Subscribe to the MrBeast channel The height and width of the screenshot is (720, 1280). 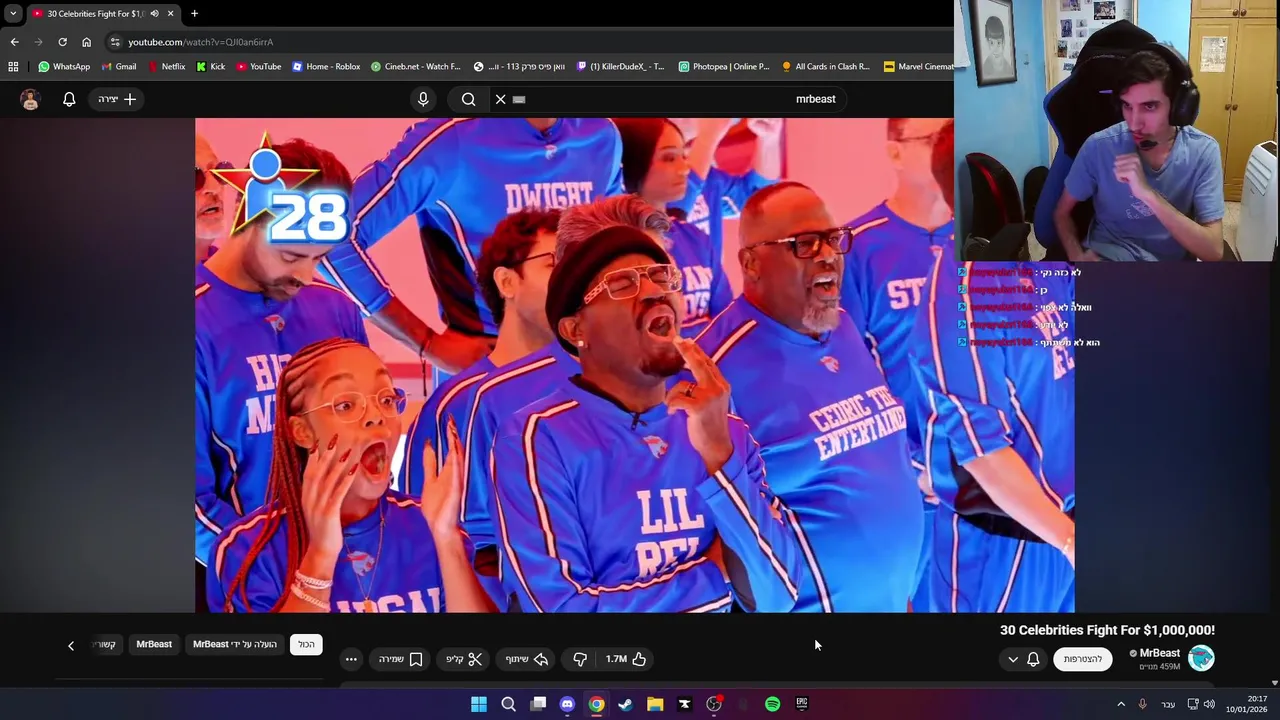pos(1082,659)
